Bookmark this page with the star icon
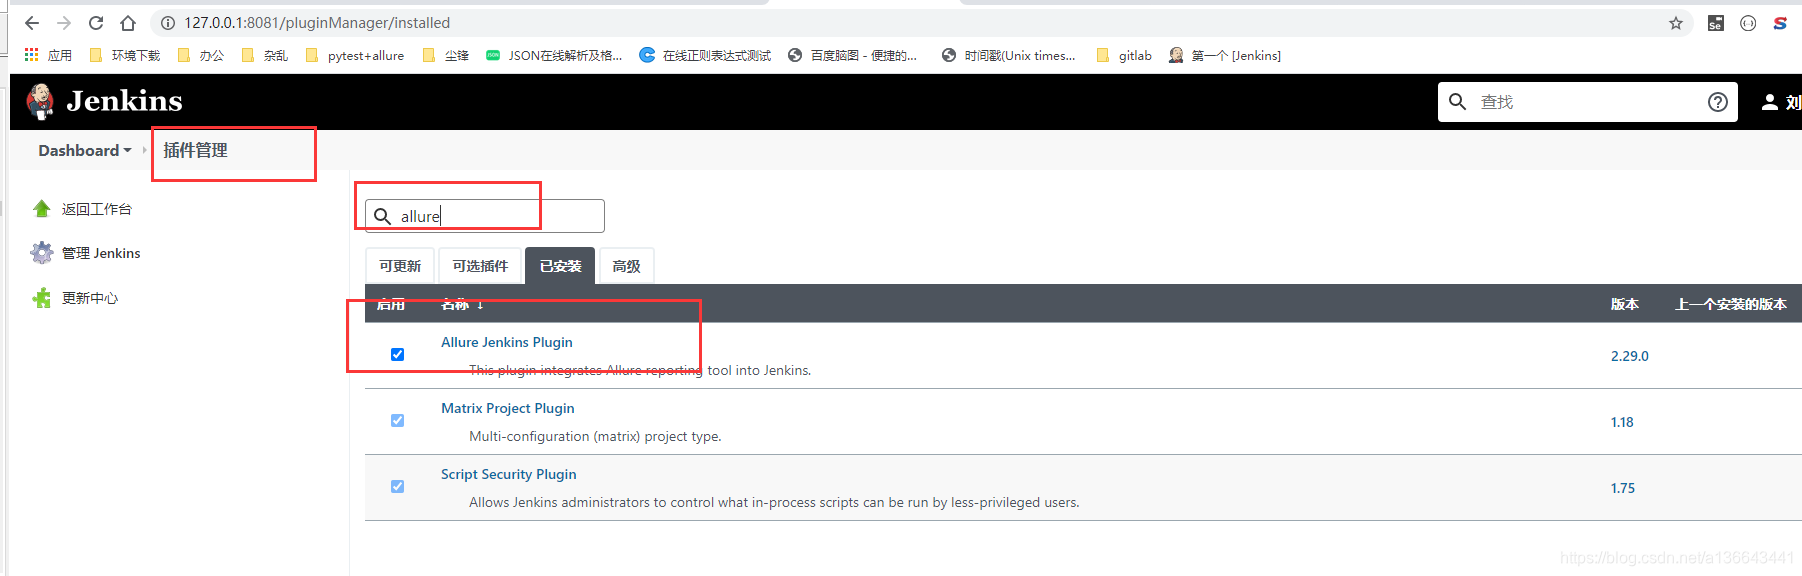The height and width of the screenshot is (576, 1802). click(1676, 23)
